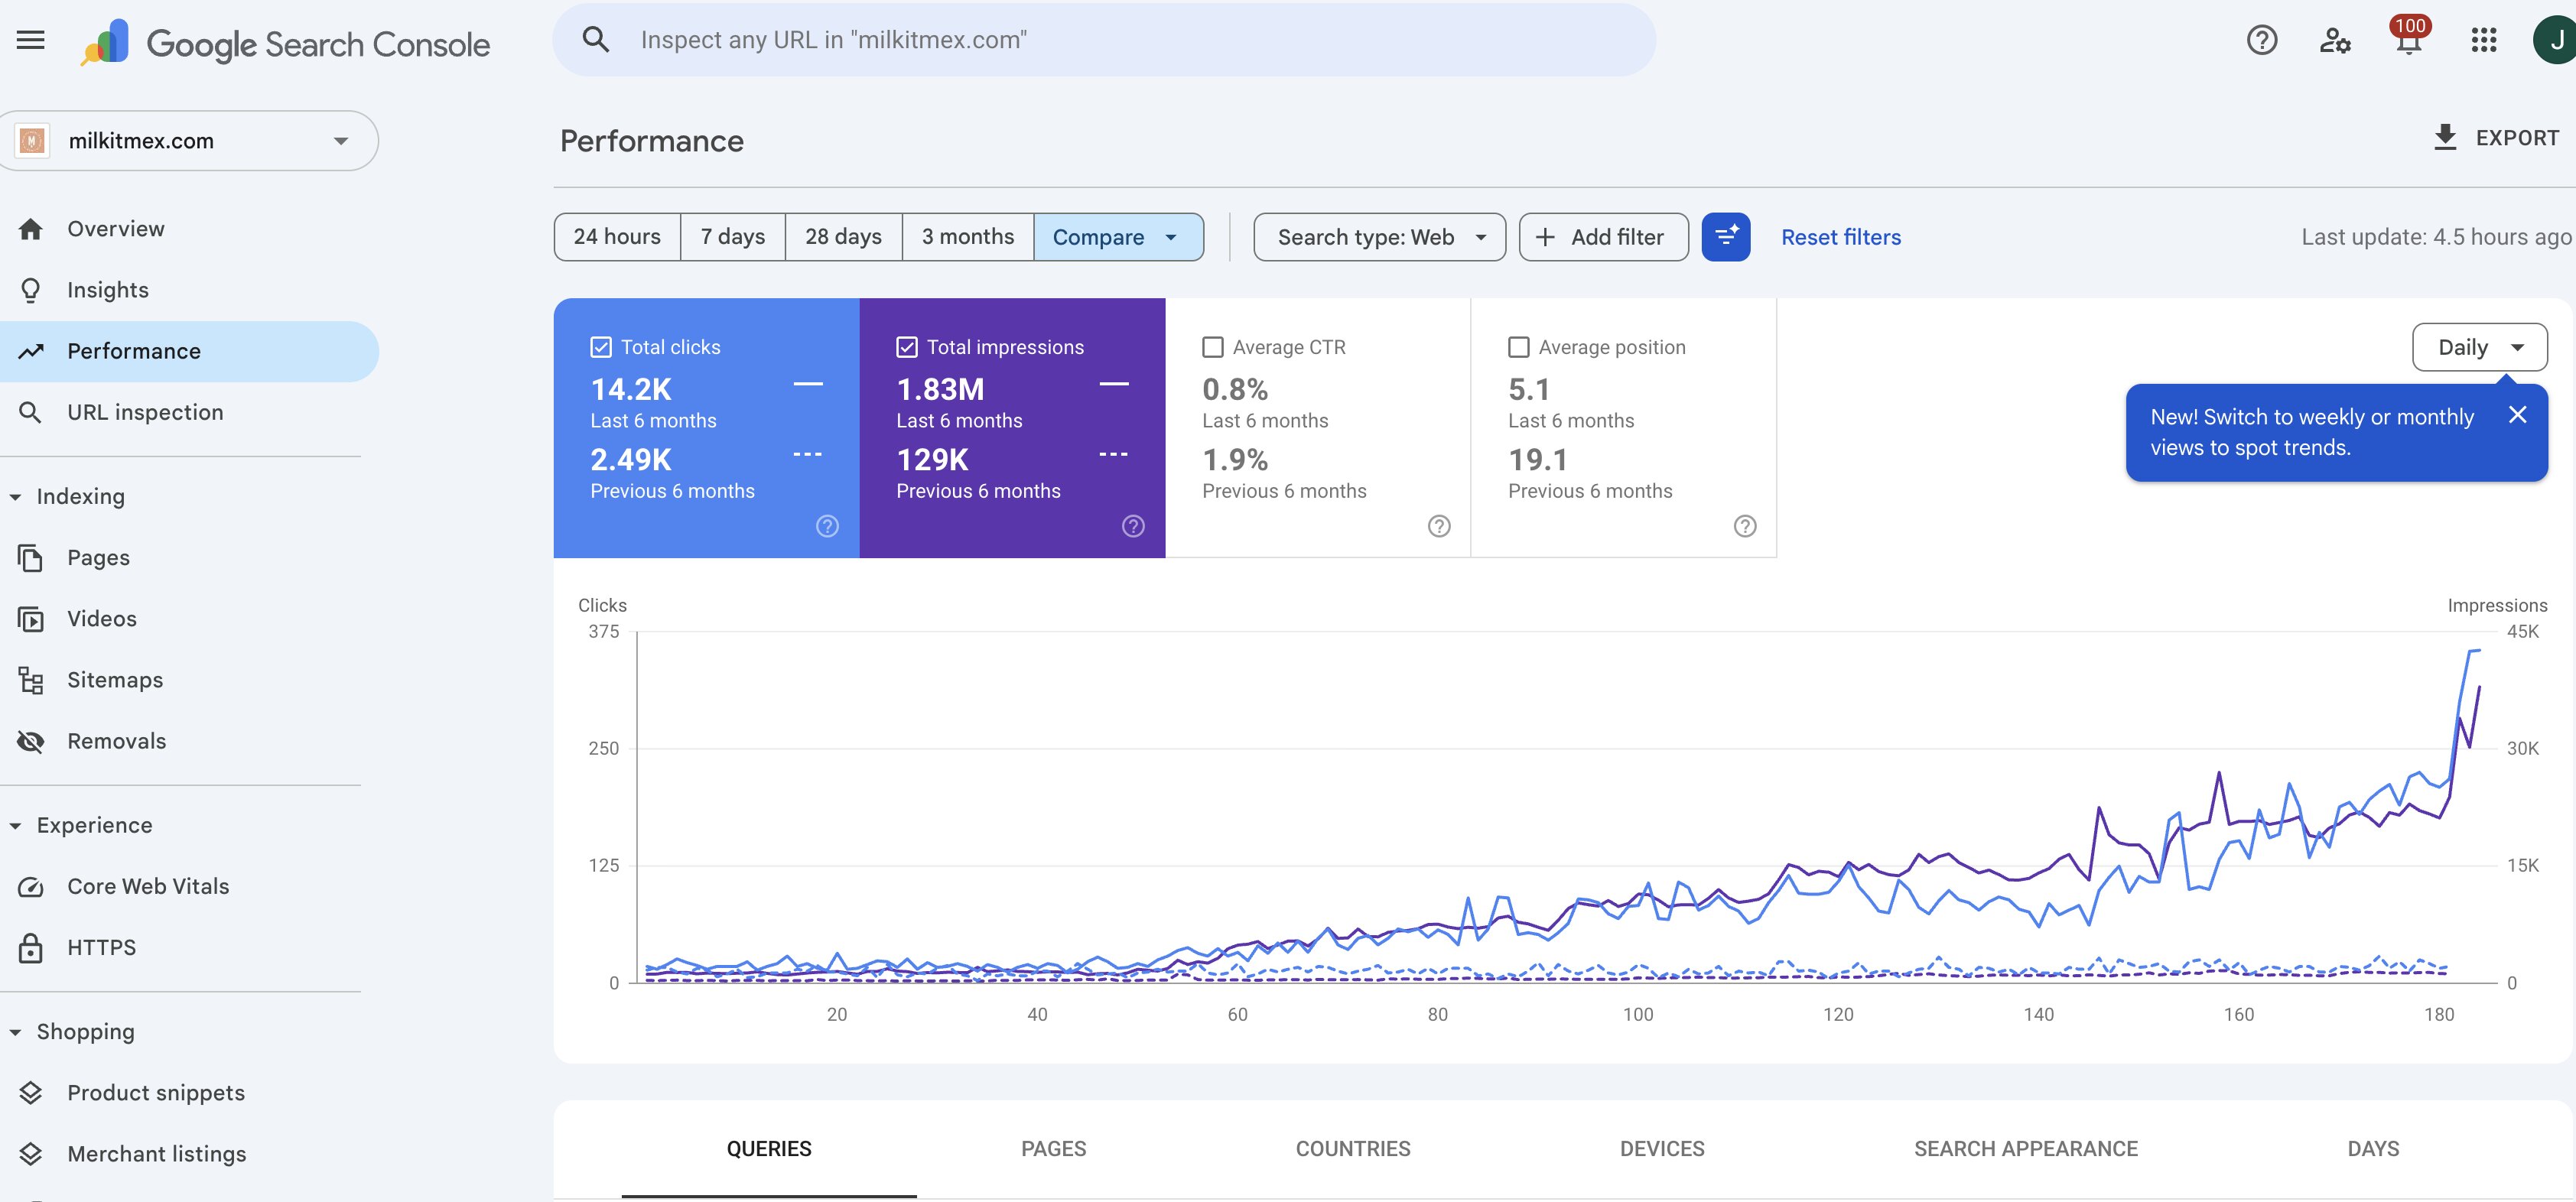Open the Google apps grid

coord(2486,39)
